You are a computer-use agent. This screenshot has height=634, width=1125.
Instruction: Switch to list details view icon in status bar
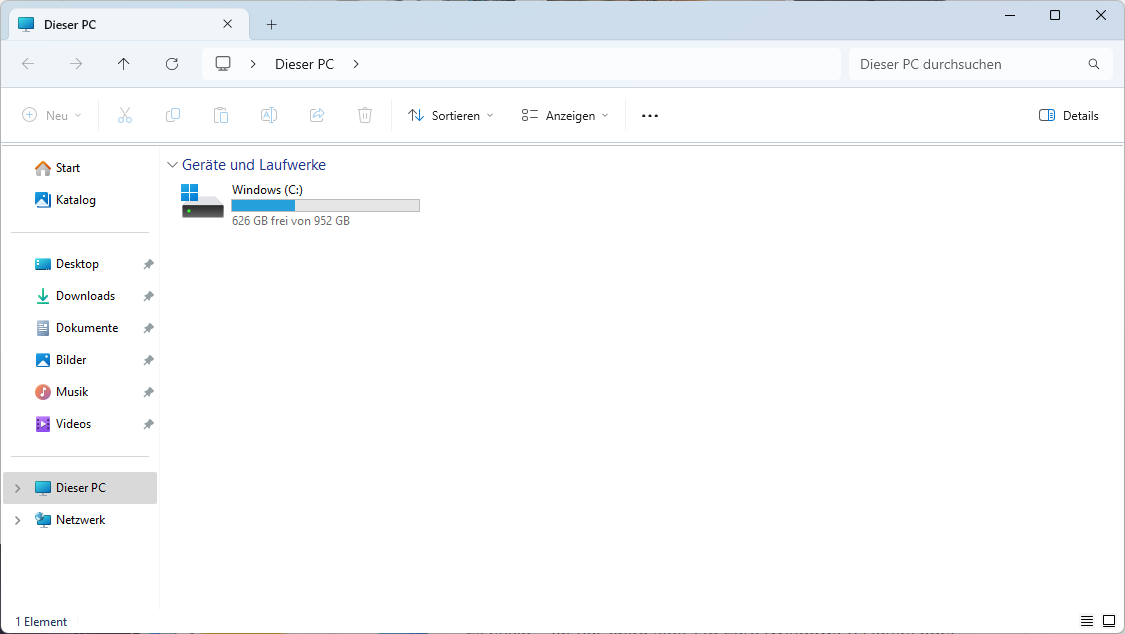(1087, 621)
